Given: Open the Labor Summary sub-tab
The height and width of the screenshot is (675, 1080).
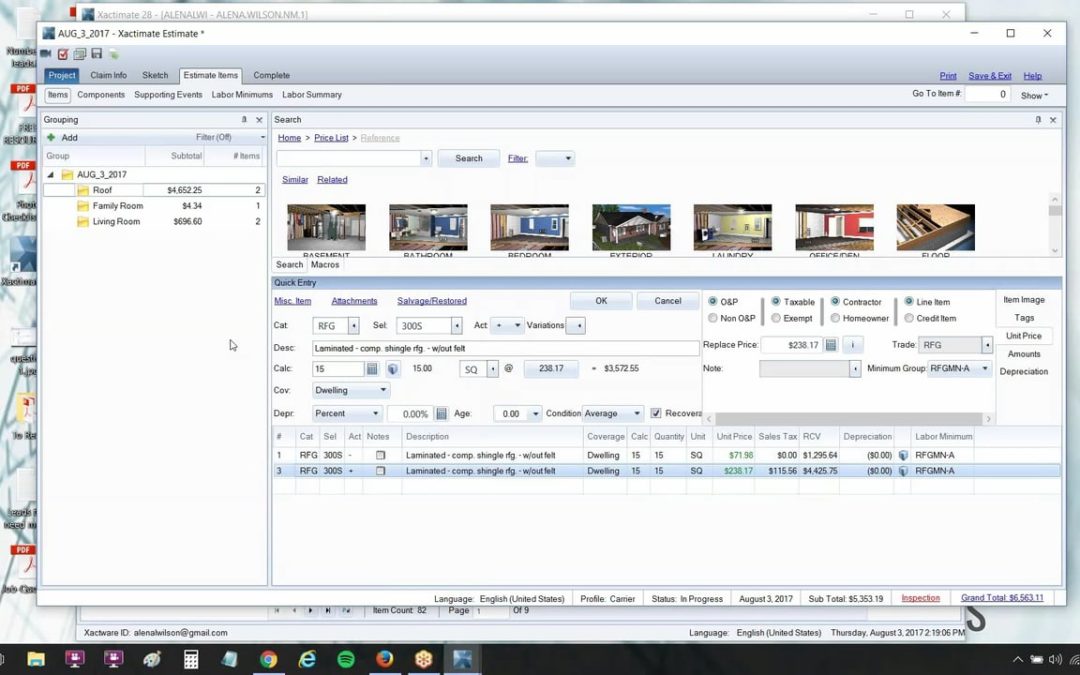Looking at the screenshot, I should click(312, 95).
